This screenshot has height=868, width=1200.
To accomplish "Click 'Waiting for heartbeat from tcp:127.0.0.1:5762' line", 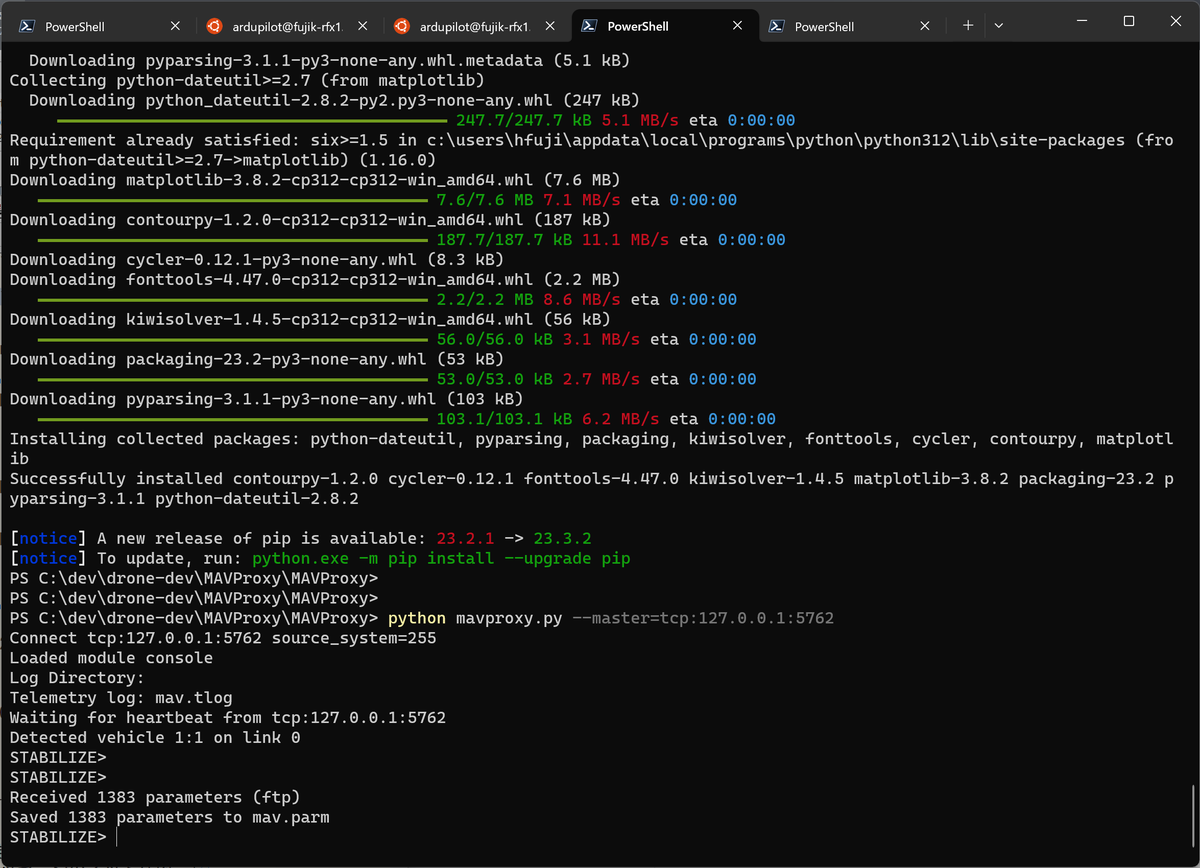I will tap(228, 718).
